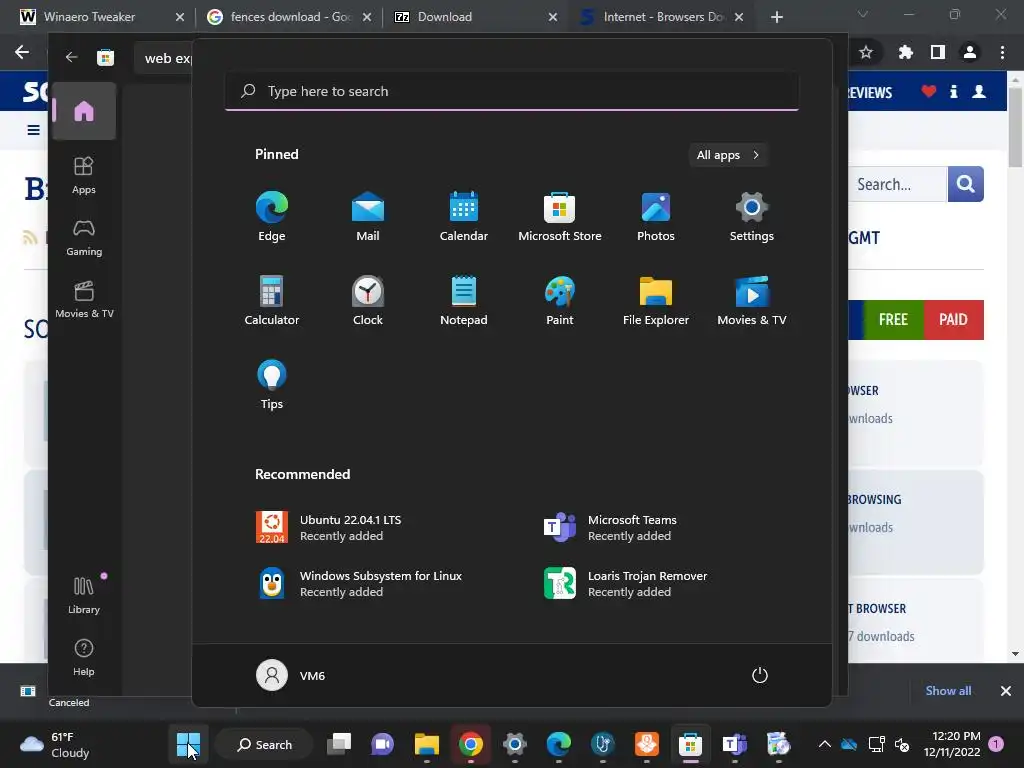Open website user account icon

pos(979,91)
